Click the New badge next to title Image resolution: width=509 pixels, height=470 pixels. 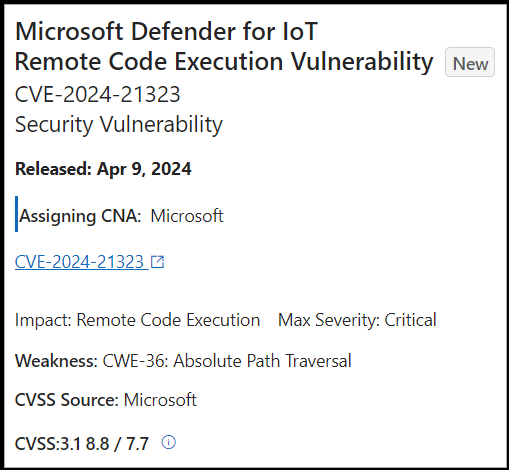[x=470, y=62]
